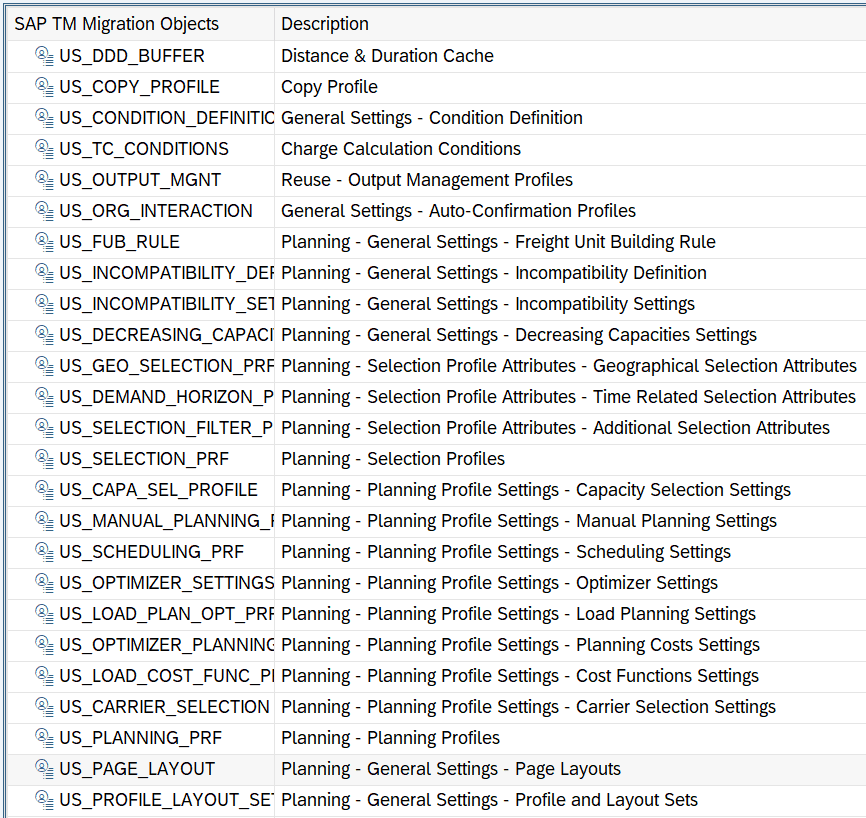Image resolution: width=866 pixels, height=818 pixels.
Task: Click the icon beside US_GEO_SELECTION_PRF
Action: coord(44,366)
